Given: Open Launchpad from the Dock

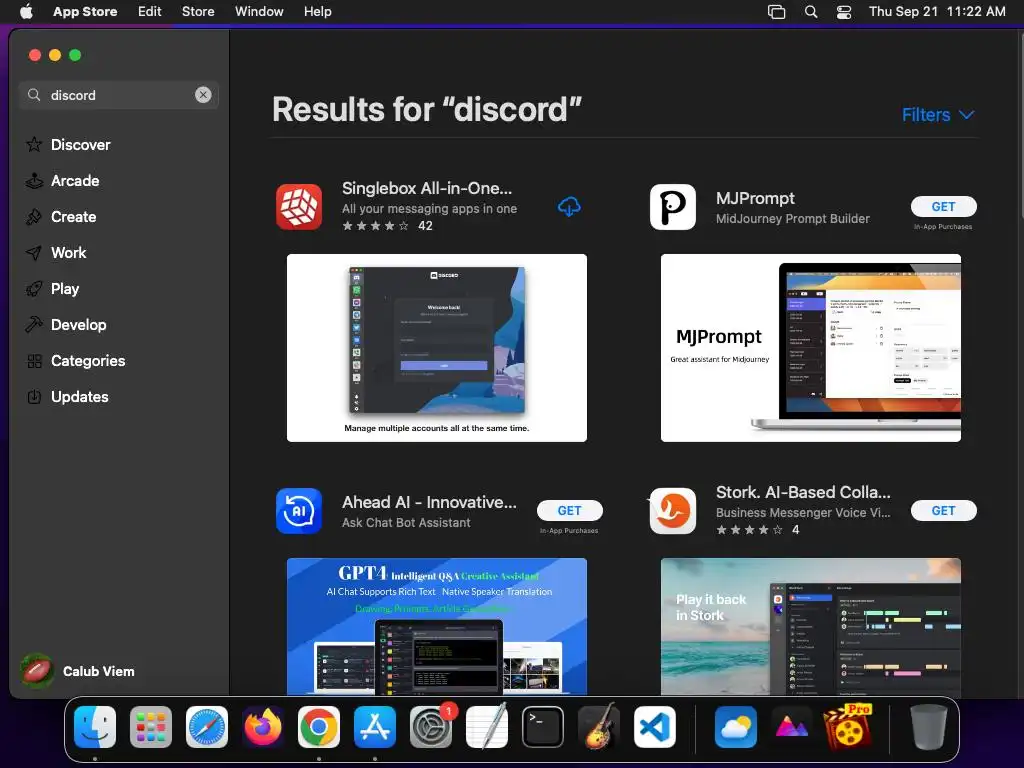Looking at the screenshot, I should 151,727.
